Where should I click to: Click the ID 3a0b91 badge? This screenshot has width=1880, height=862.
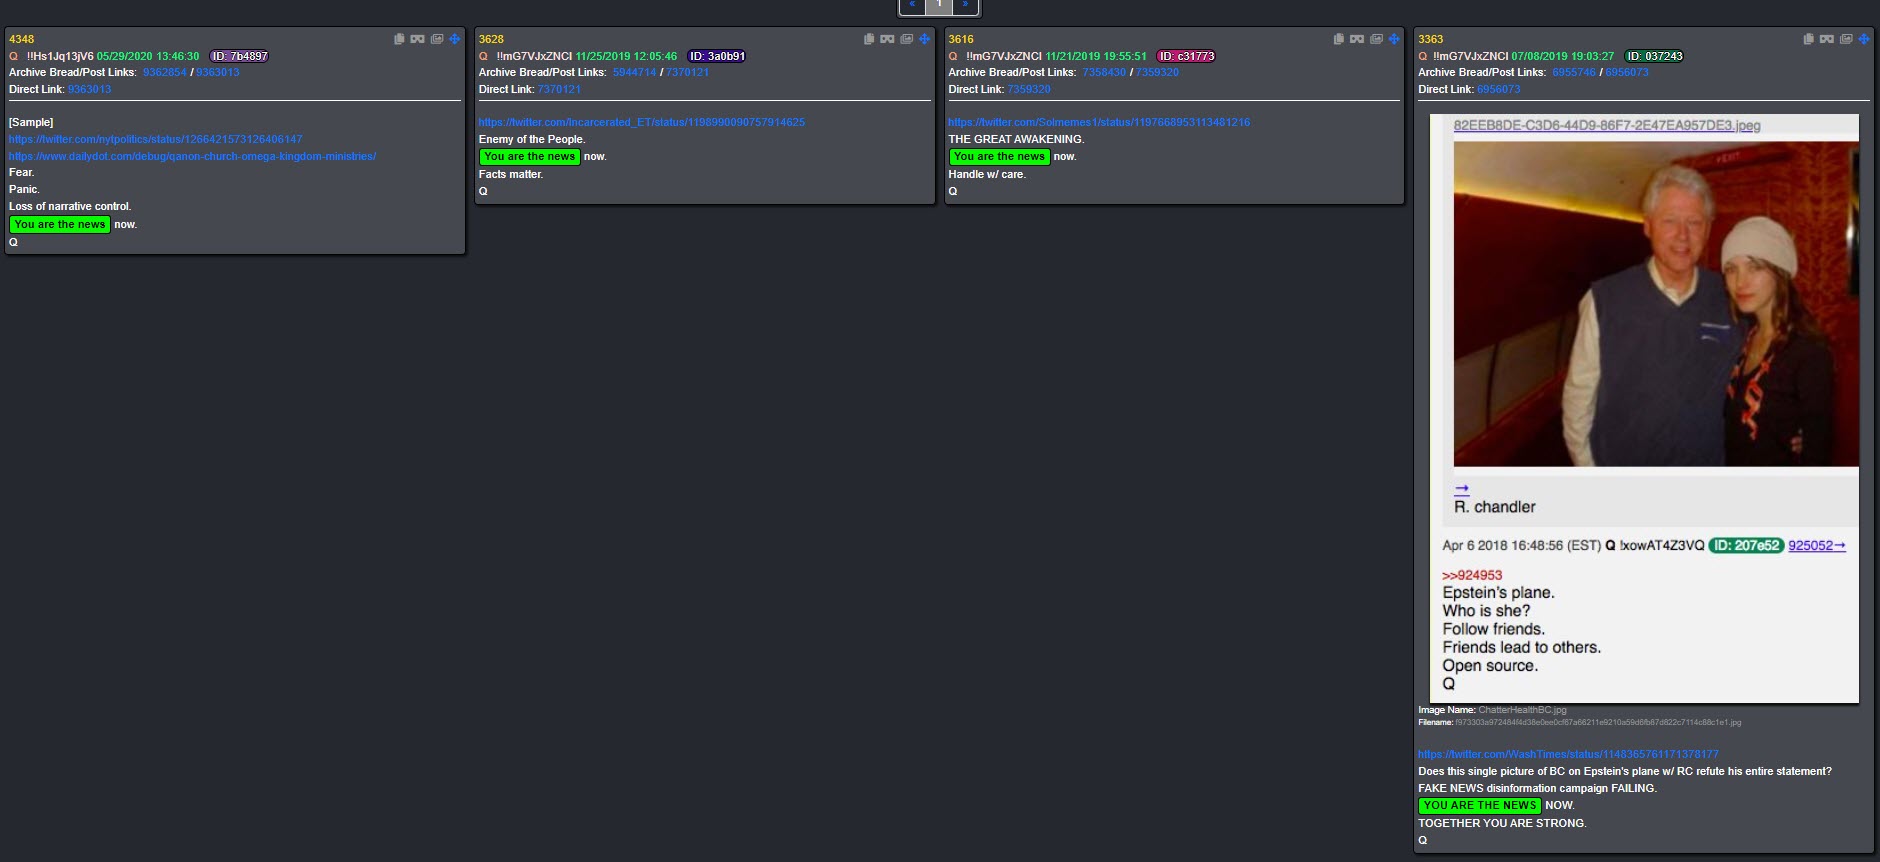click(717, 56)
